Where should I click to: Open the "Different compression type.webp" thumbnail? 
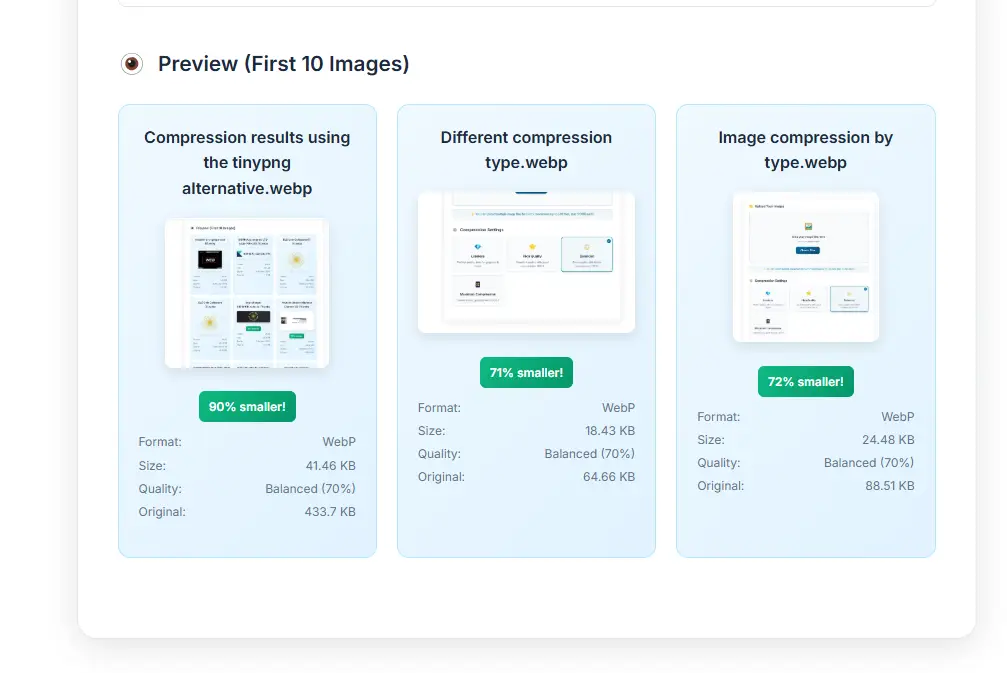click(x=526, y=262)
